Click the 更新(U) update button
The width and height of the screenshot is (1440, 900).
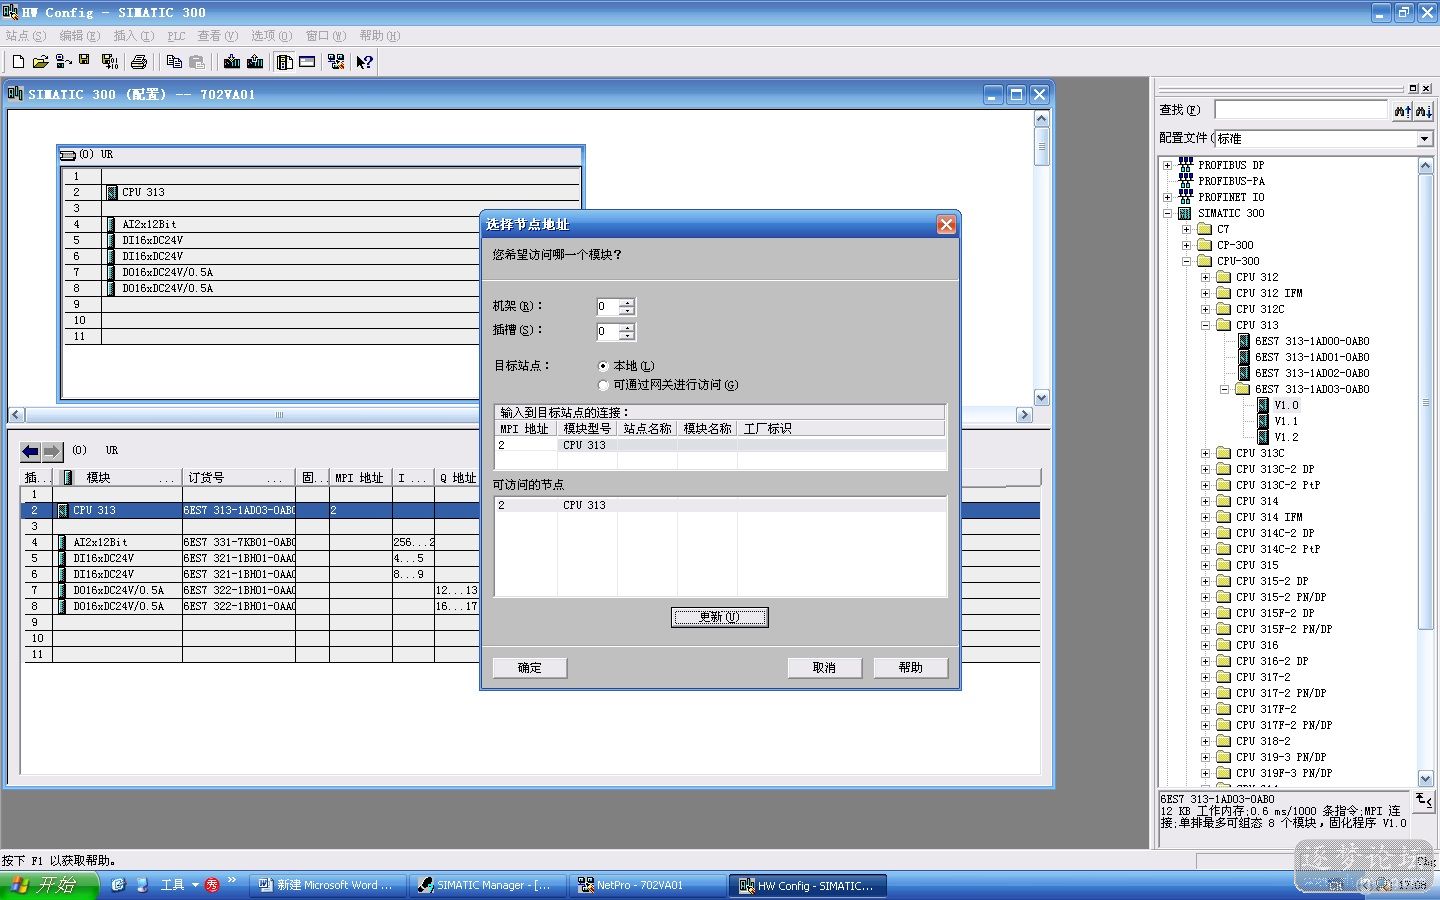coord(719,617)
